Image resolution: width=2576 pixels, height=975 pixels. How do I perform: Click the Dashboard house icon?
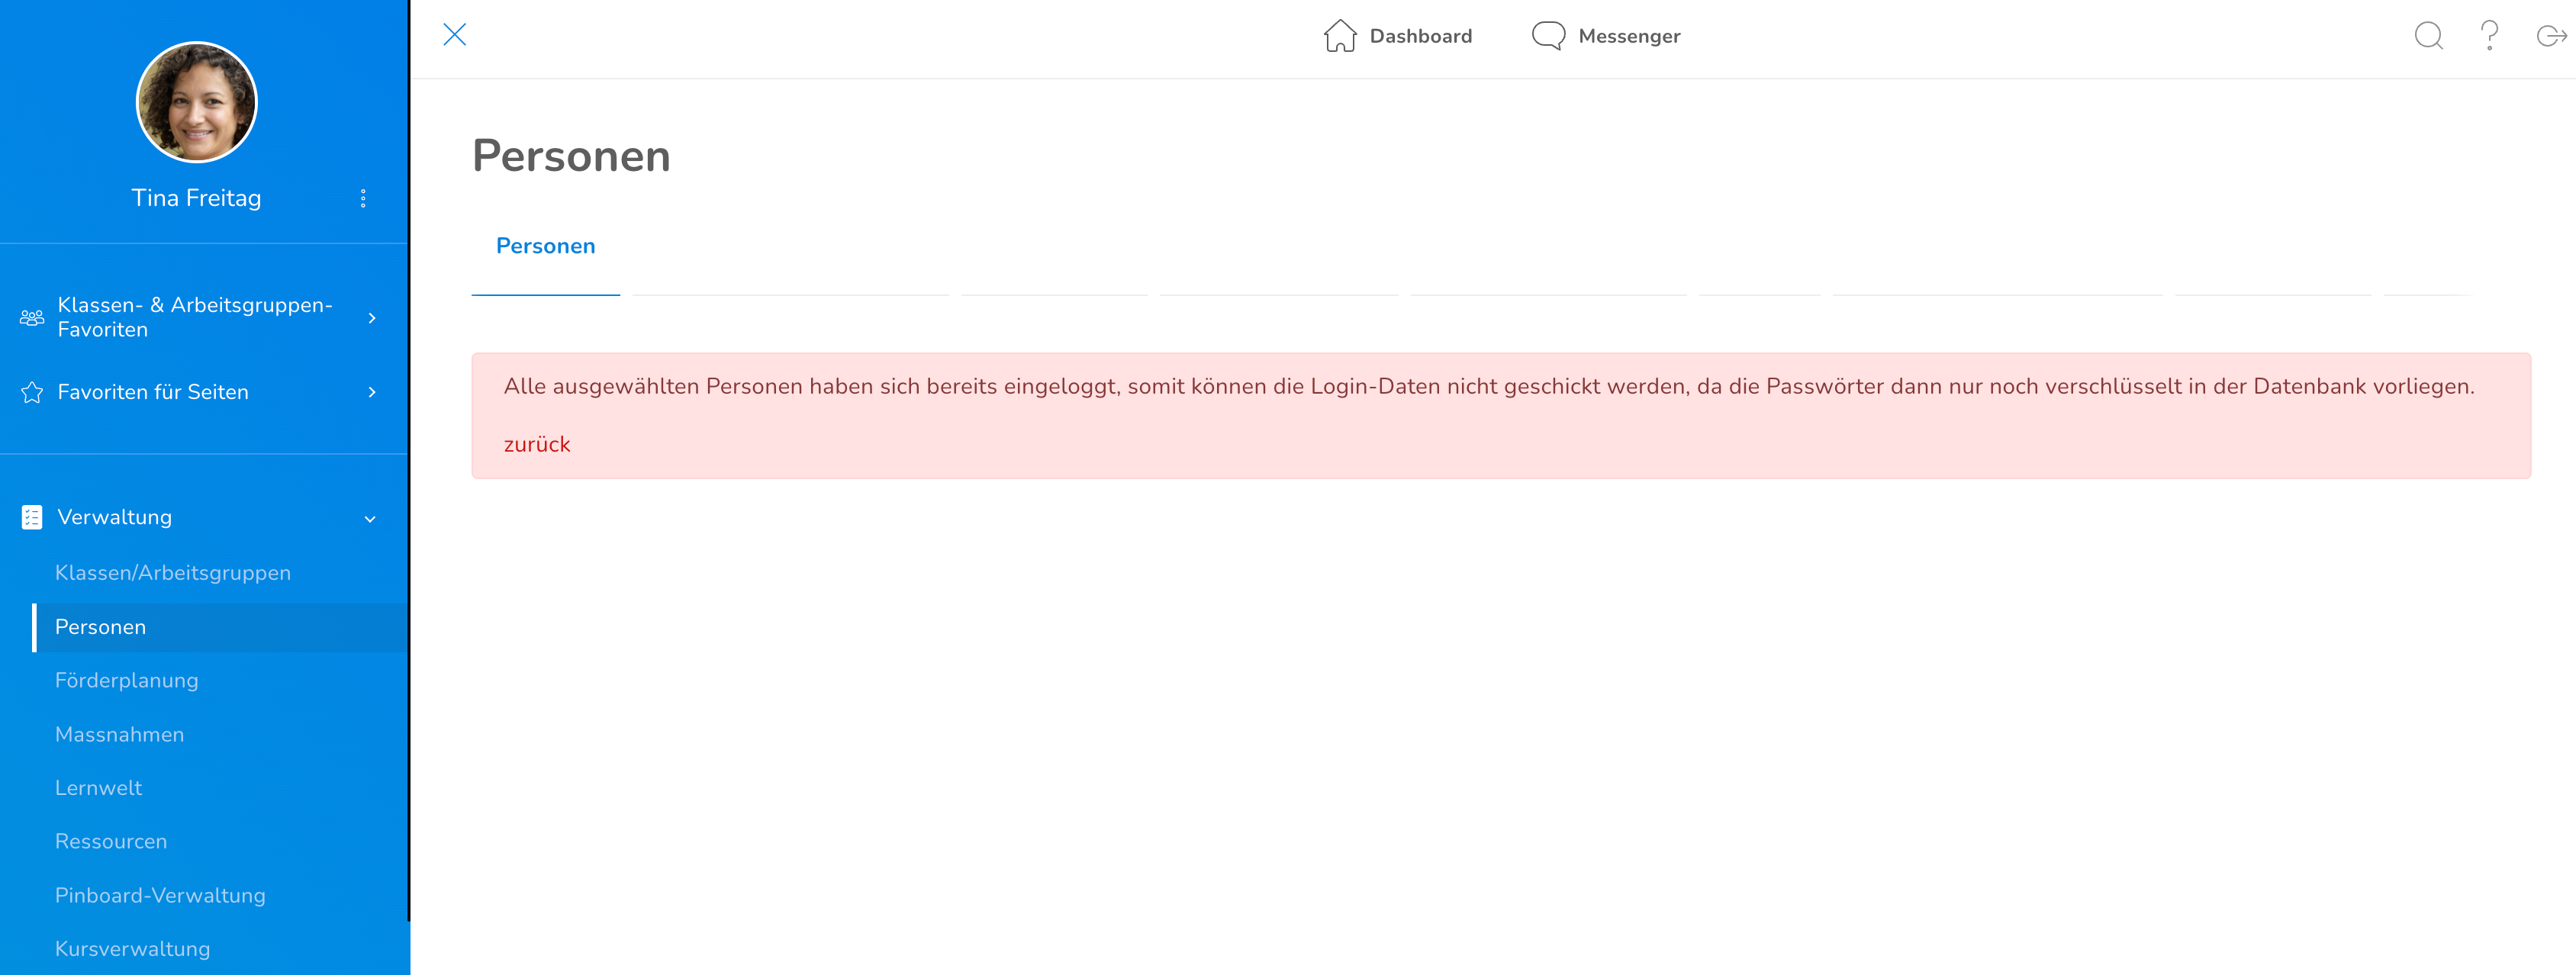1339,36
